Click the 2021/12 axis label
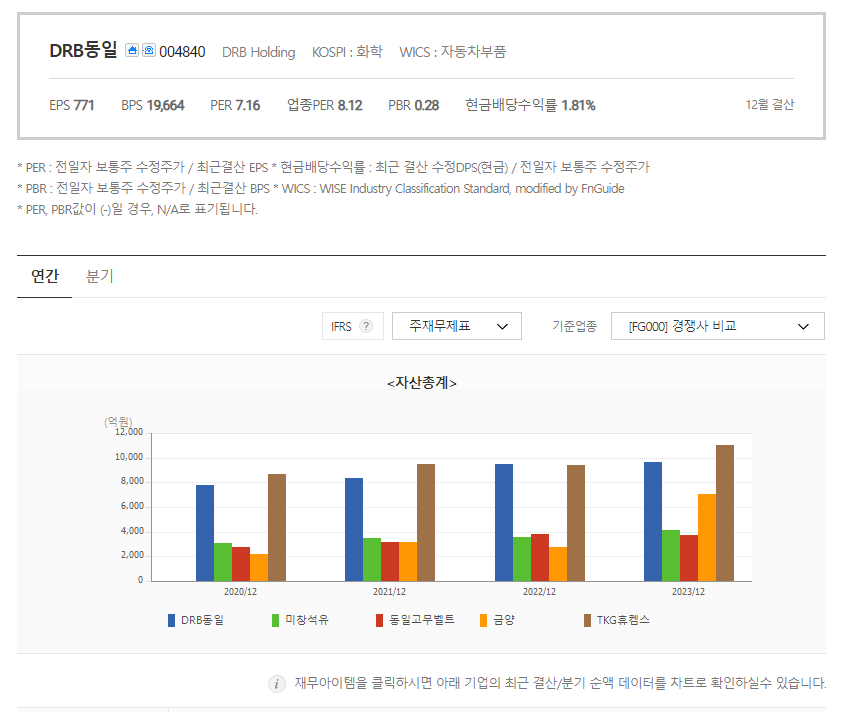This screenshot has height=712, width=841. (389, 592)
